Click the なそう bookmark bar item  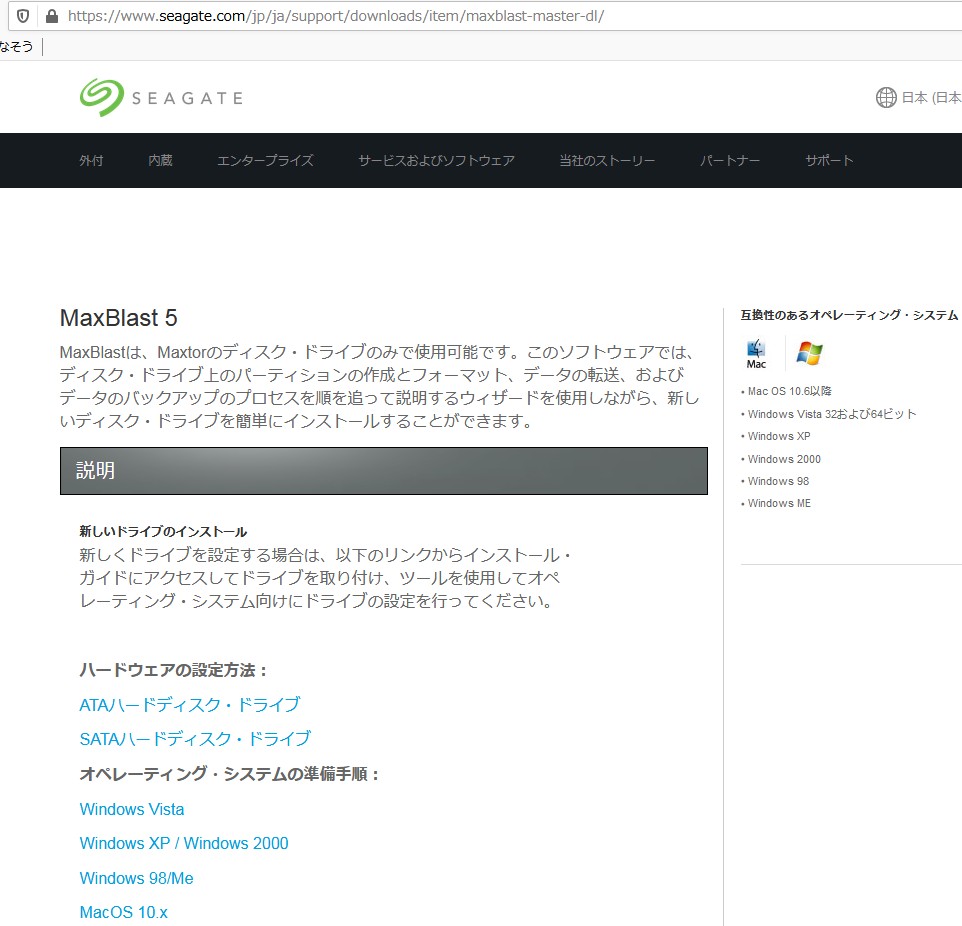pyautogui.click(x=17, y=46)
